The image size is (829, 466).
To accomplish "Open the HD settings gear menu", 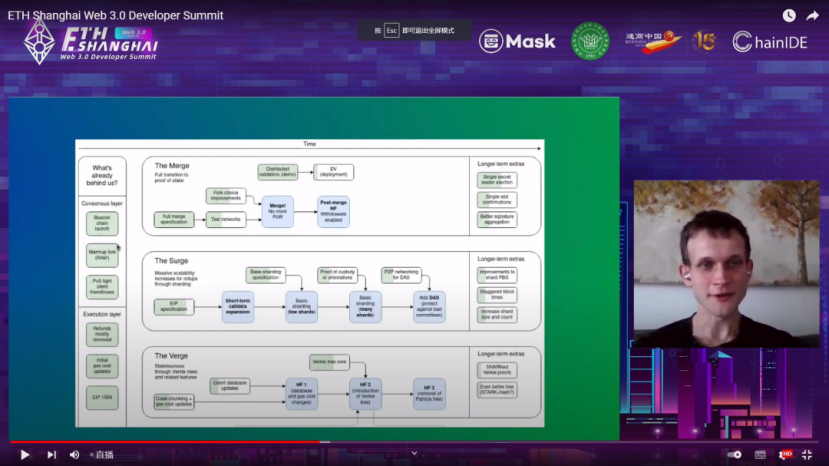I will tap(786, 454).
